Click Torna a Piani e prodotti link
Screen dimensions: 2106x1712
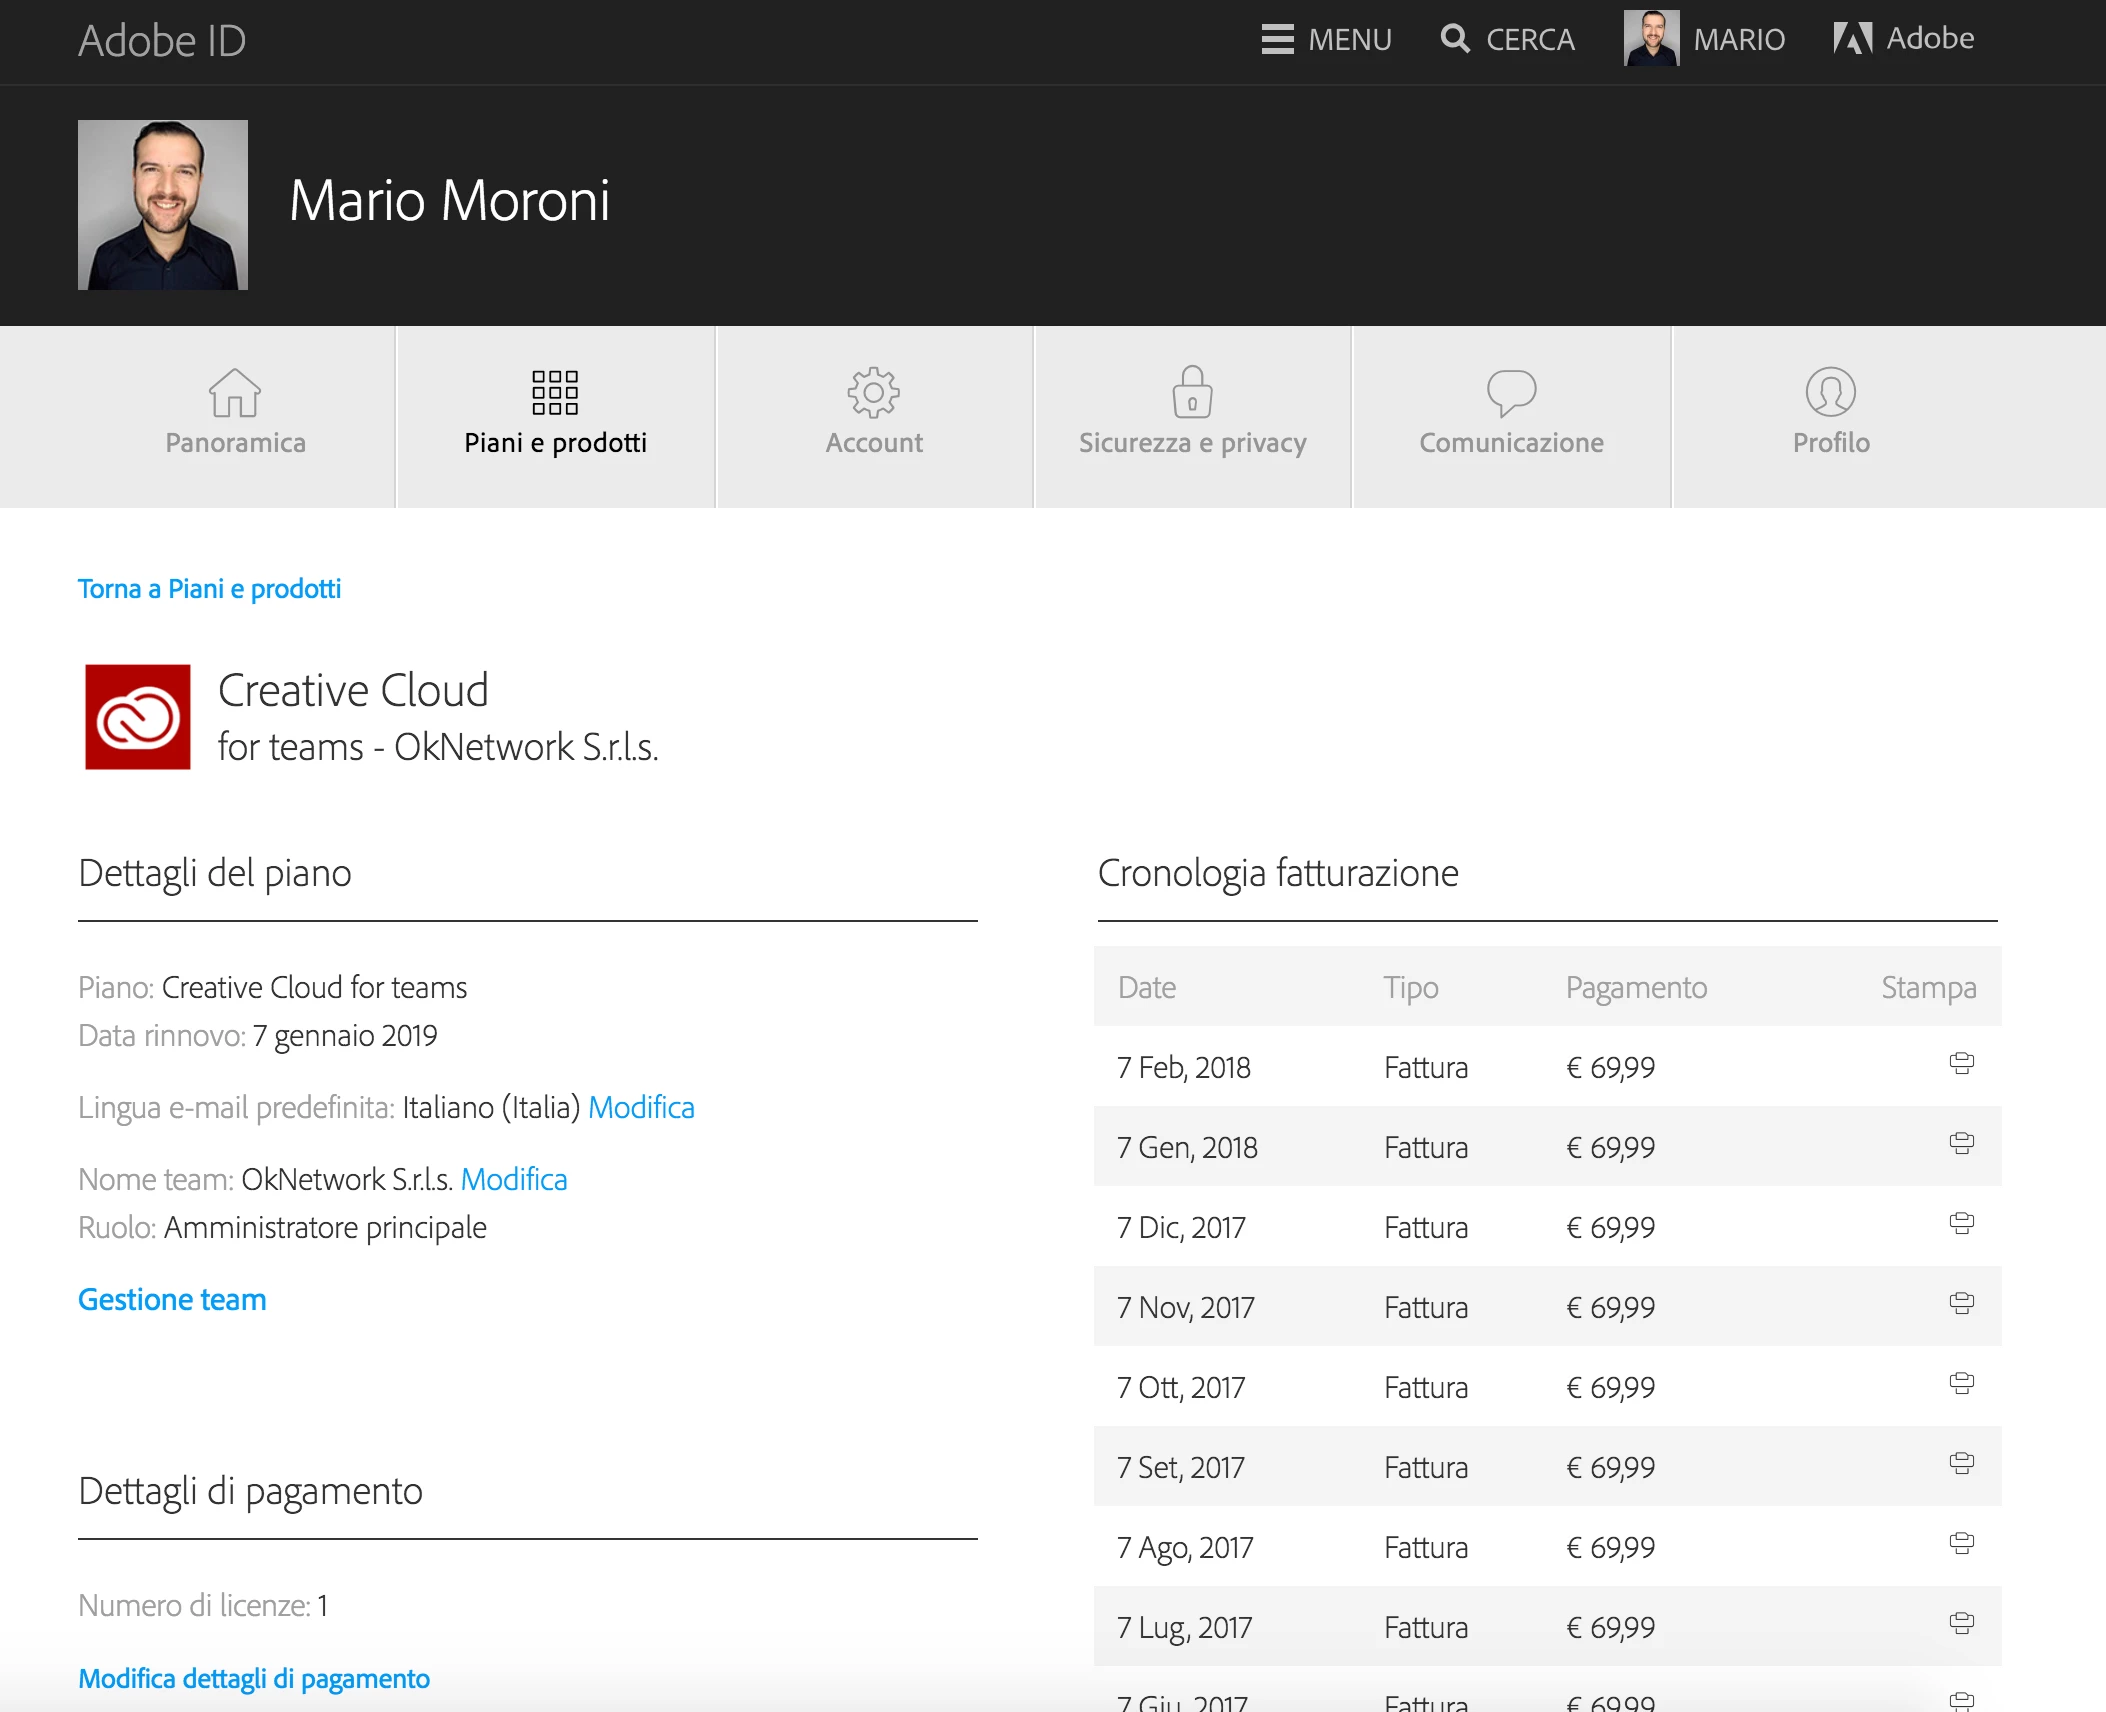click(209, 589)
